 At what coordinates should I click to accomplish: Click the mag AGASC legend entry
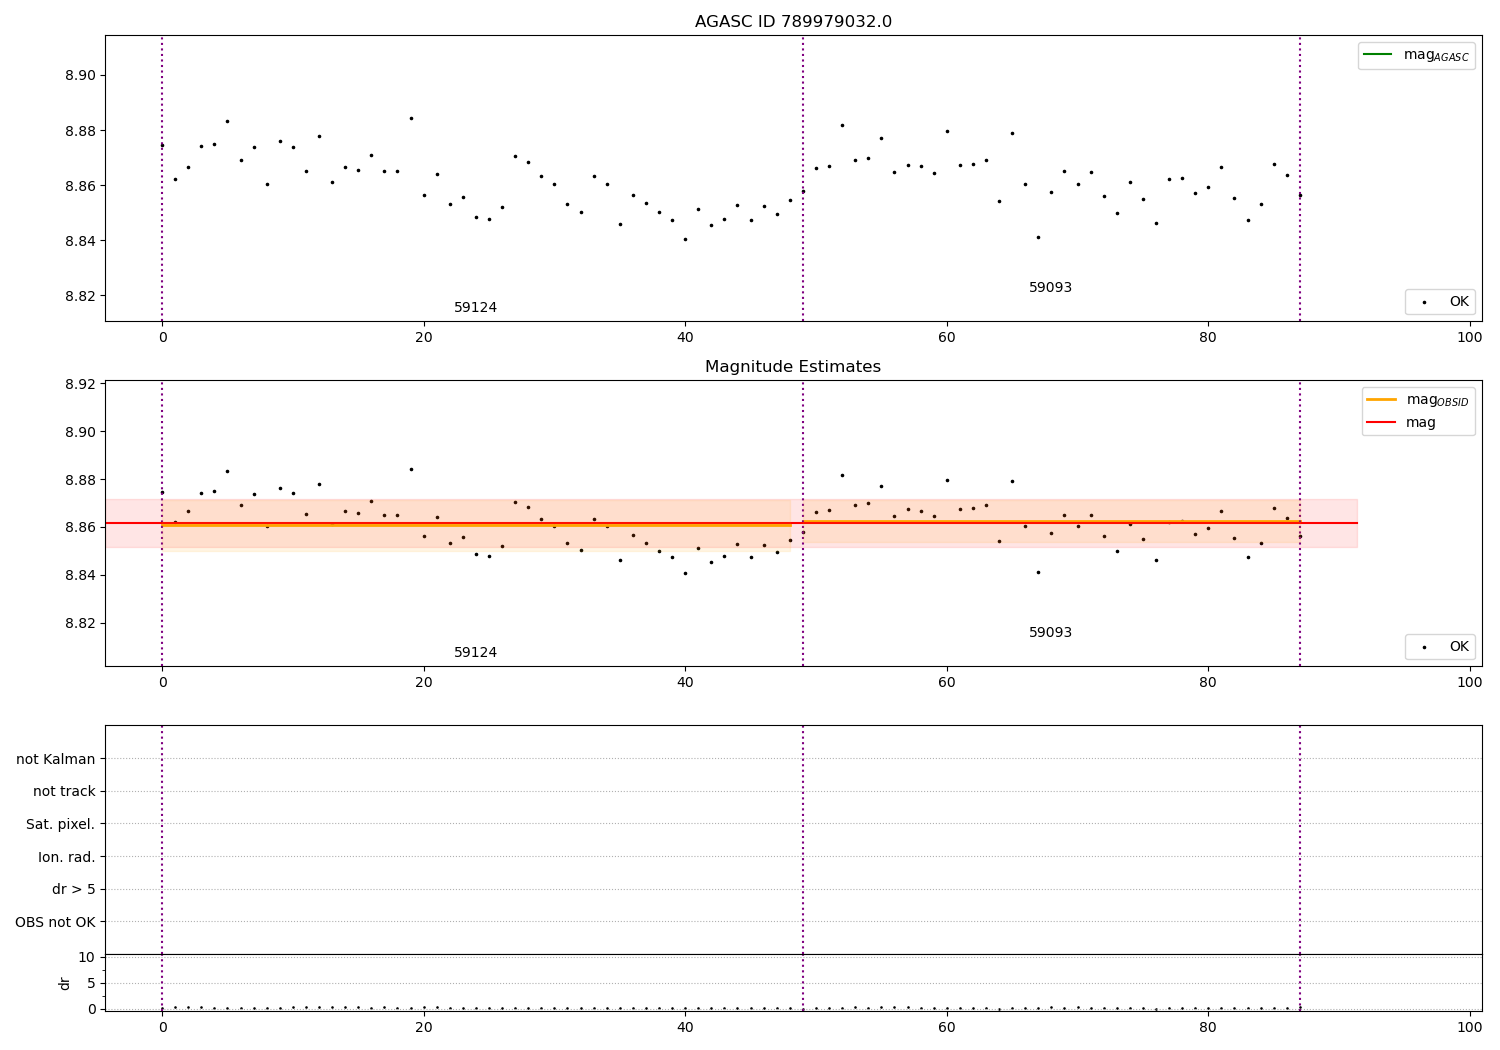pyautogui.click(x=1416, y=56)
